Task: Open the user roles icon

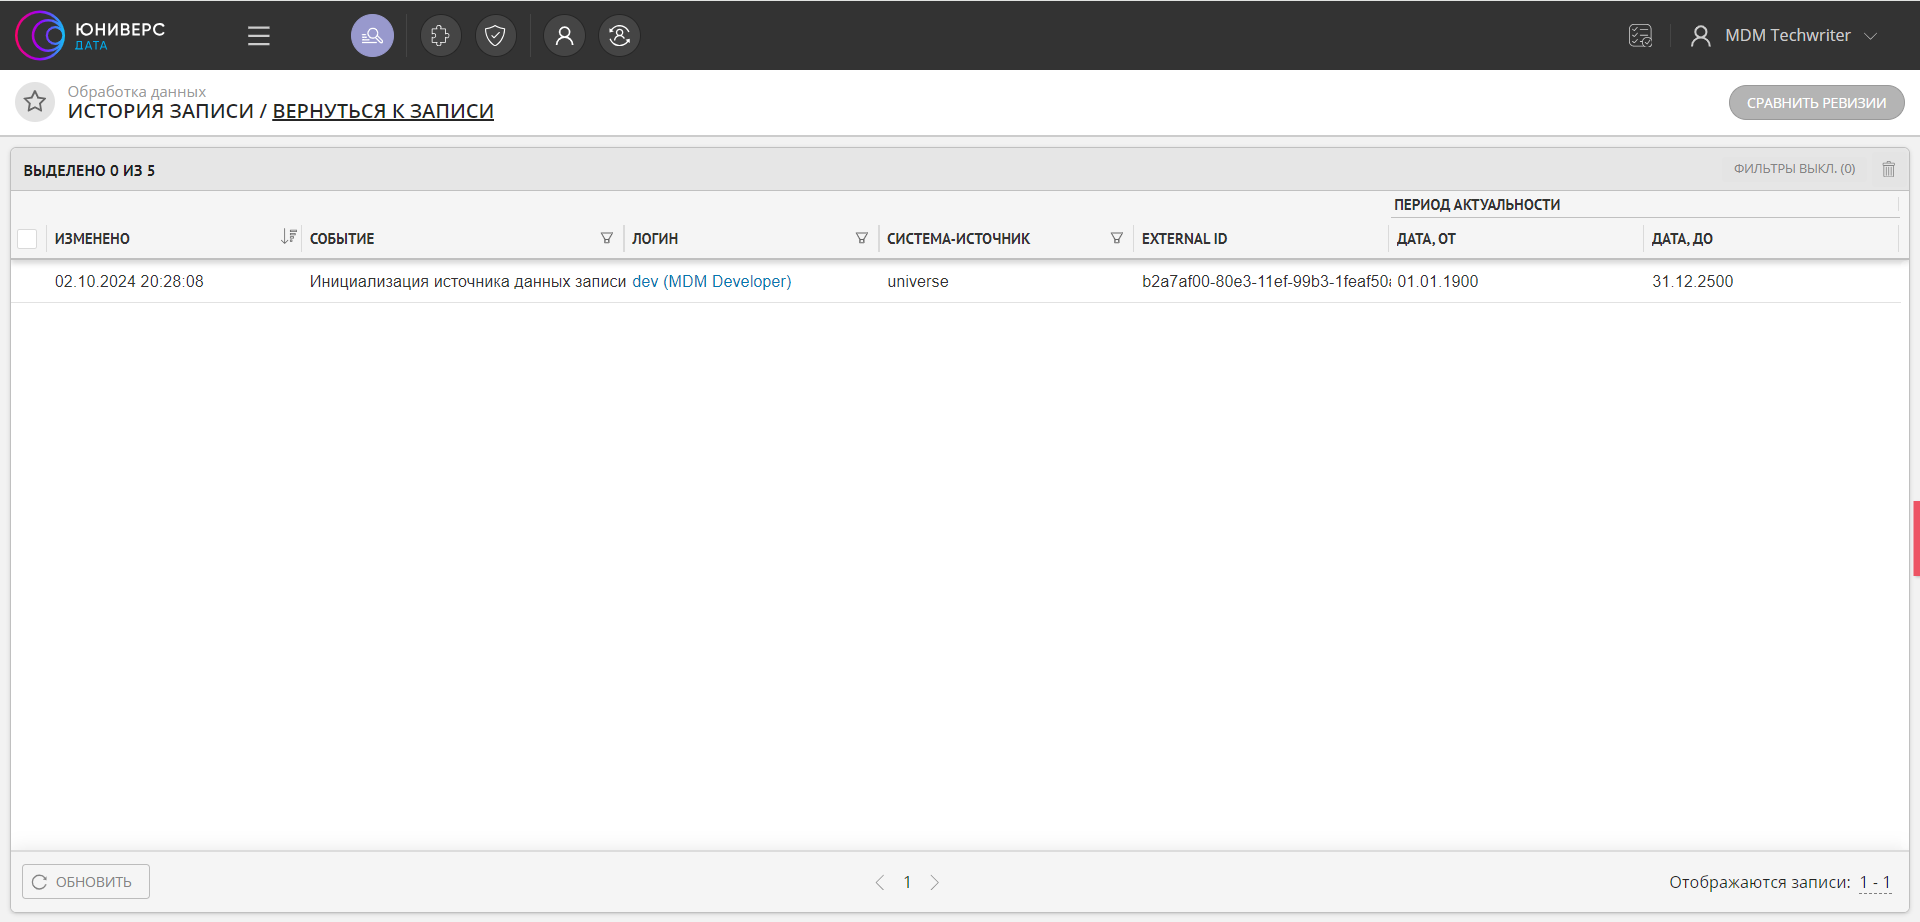Action: pos(619,36)
